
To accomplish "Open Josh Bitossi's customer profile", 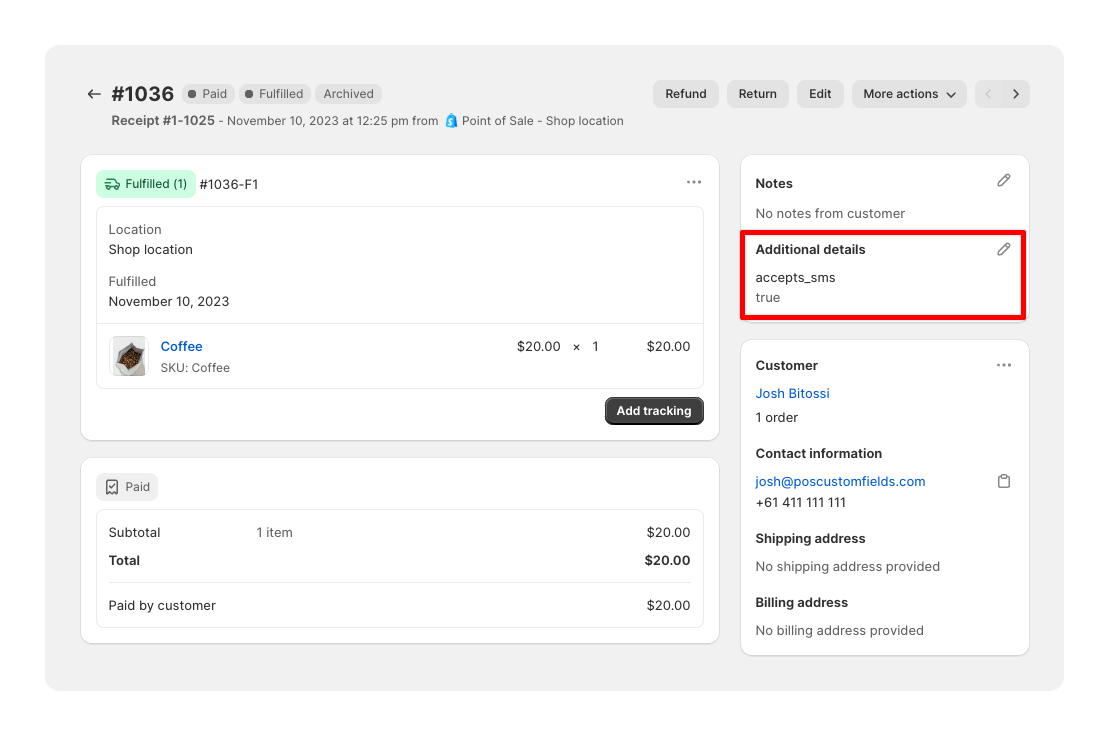I will tap(792, 393).
